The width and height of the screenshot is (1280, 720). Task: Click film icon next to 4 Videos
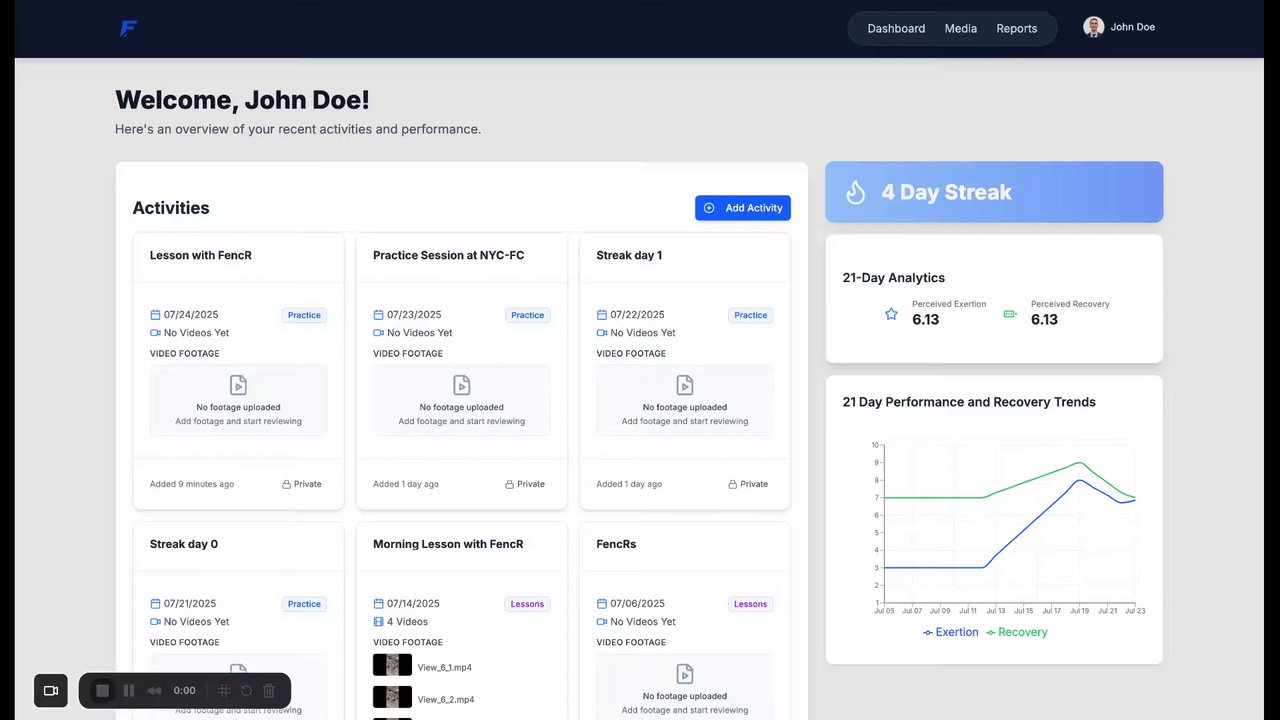[x=378, y=622]
